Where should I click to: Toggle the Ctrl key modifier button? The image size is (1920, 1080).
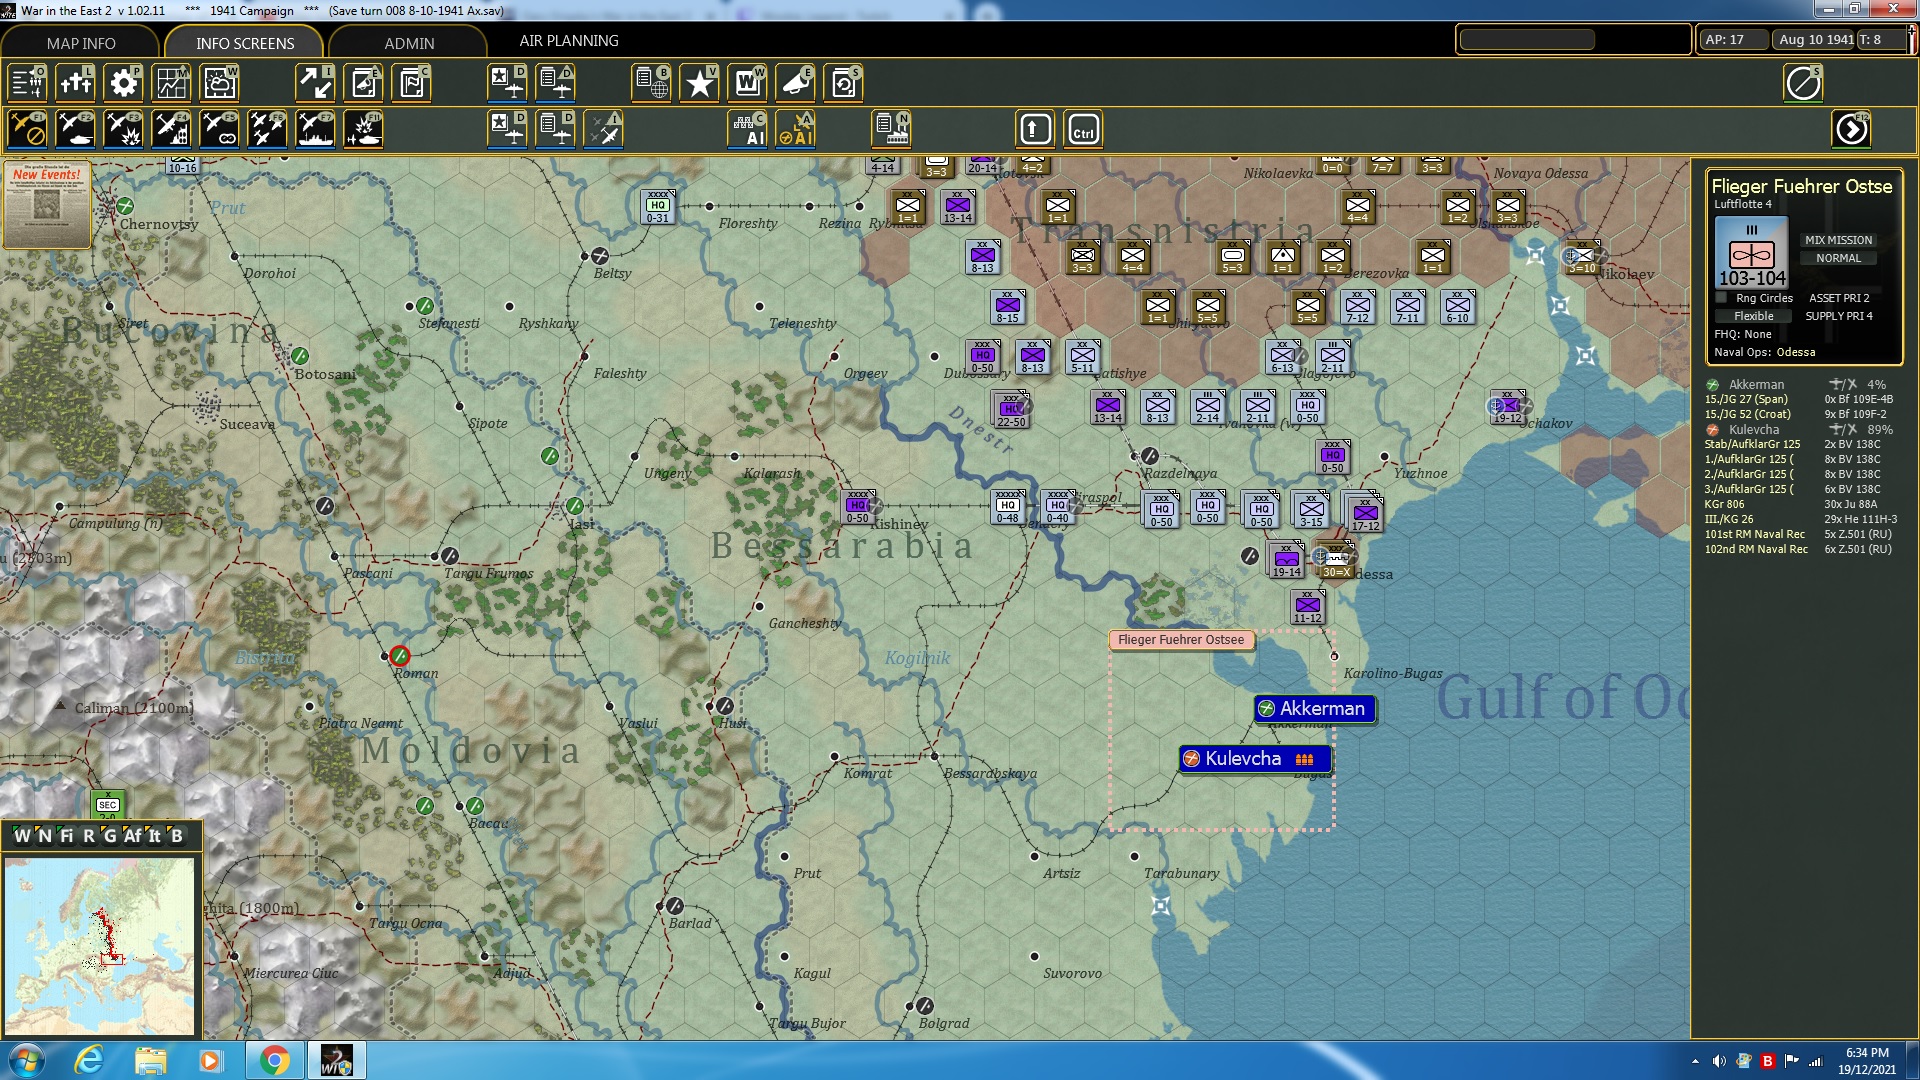pyautogui.click(x=1083, y=130)
